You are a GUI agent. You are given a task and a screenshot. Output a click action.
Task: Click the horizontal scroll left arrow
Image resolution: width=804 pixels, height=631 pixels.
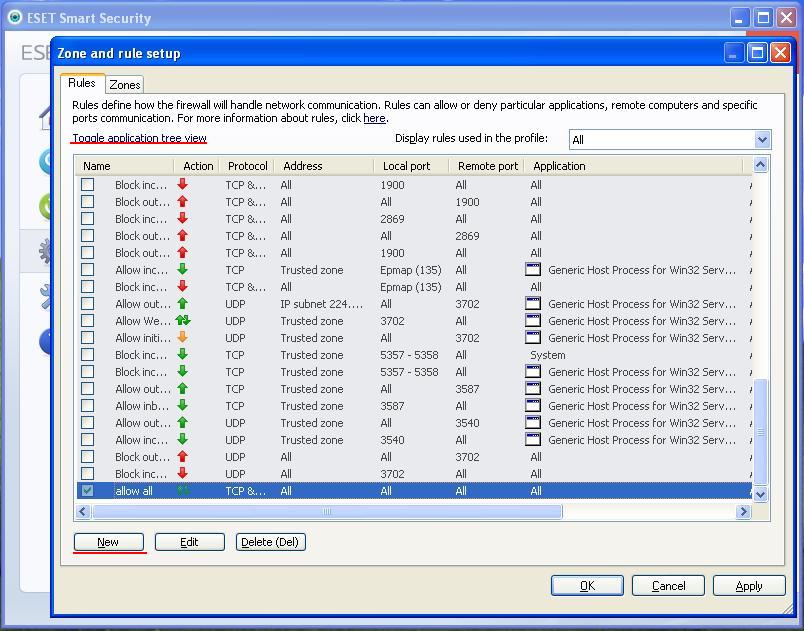tap(84, 512)
